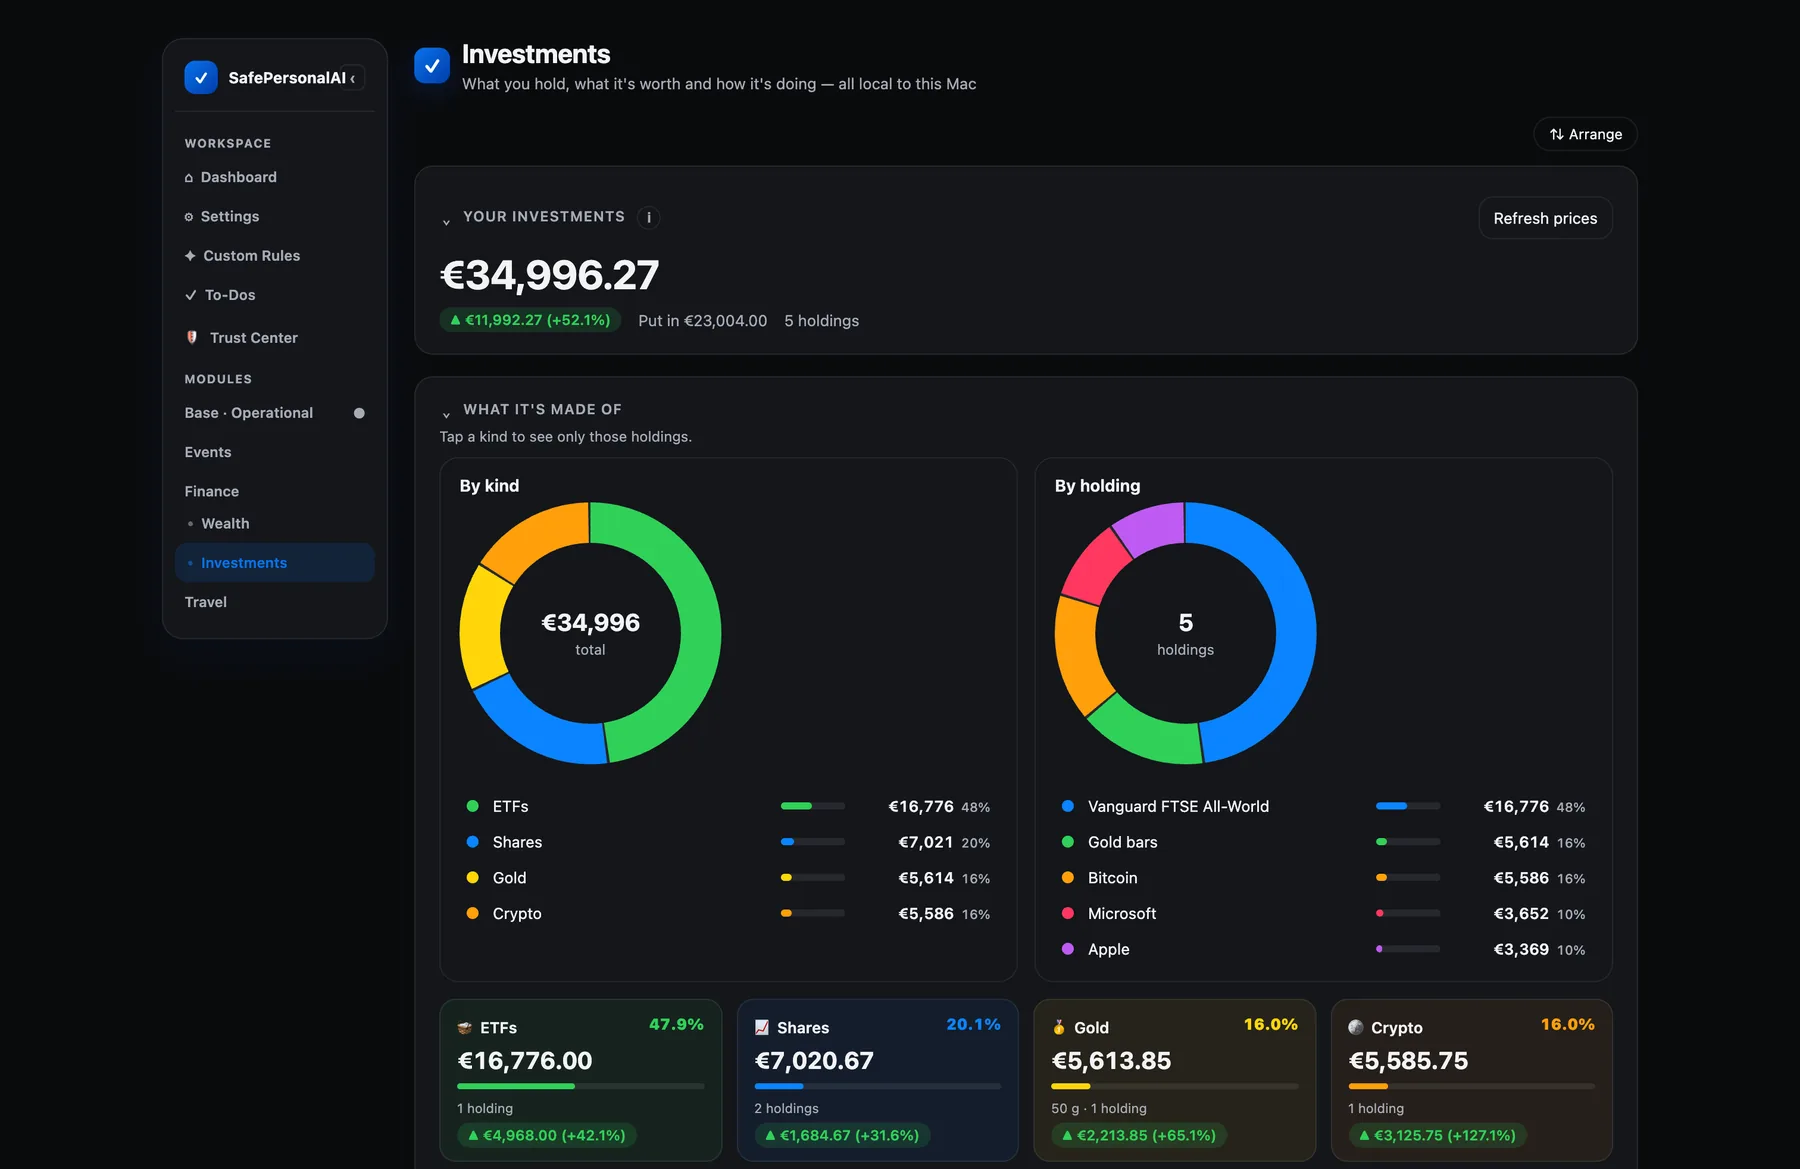Screen dimensions: 1800x1169
Task: Select the Bitcoin holding row
Action: coord(1323,878)
